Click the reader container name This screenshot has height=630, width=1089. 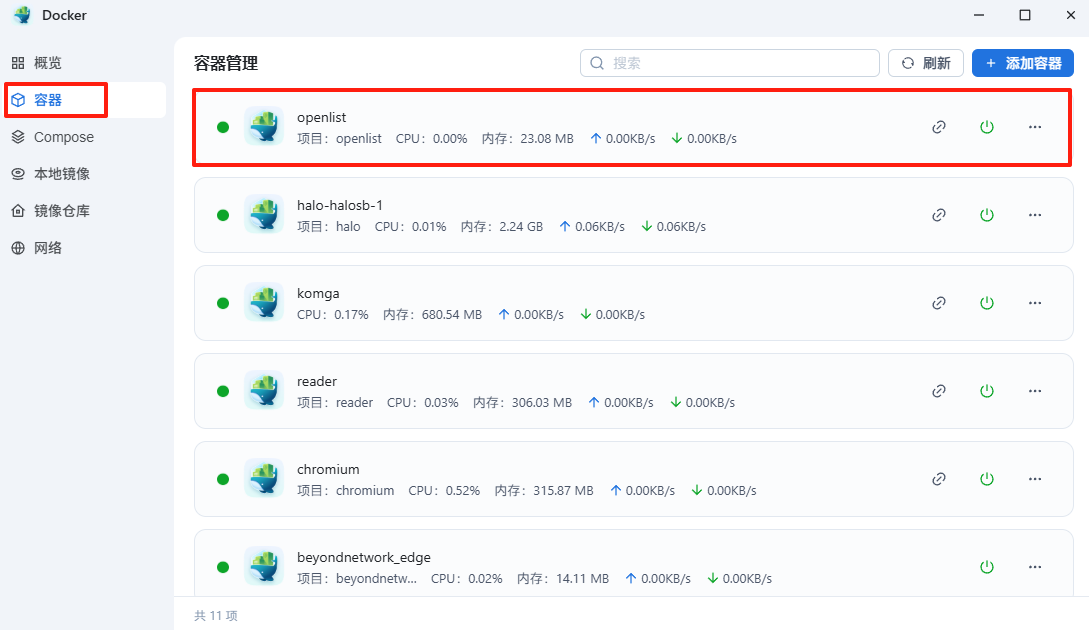coord(317,381)
